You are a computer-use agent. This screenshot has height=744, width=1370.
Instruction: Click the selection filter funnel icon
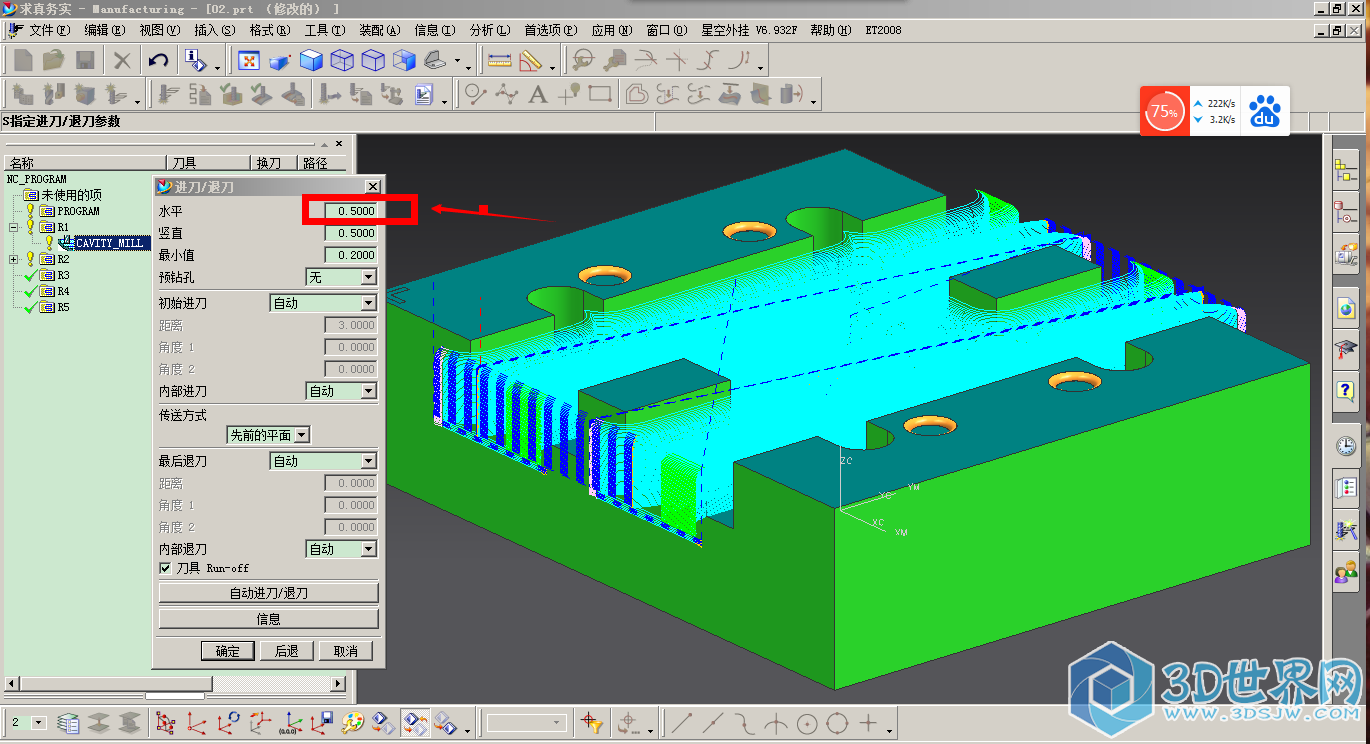pos(591,722)
